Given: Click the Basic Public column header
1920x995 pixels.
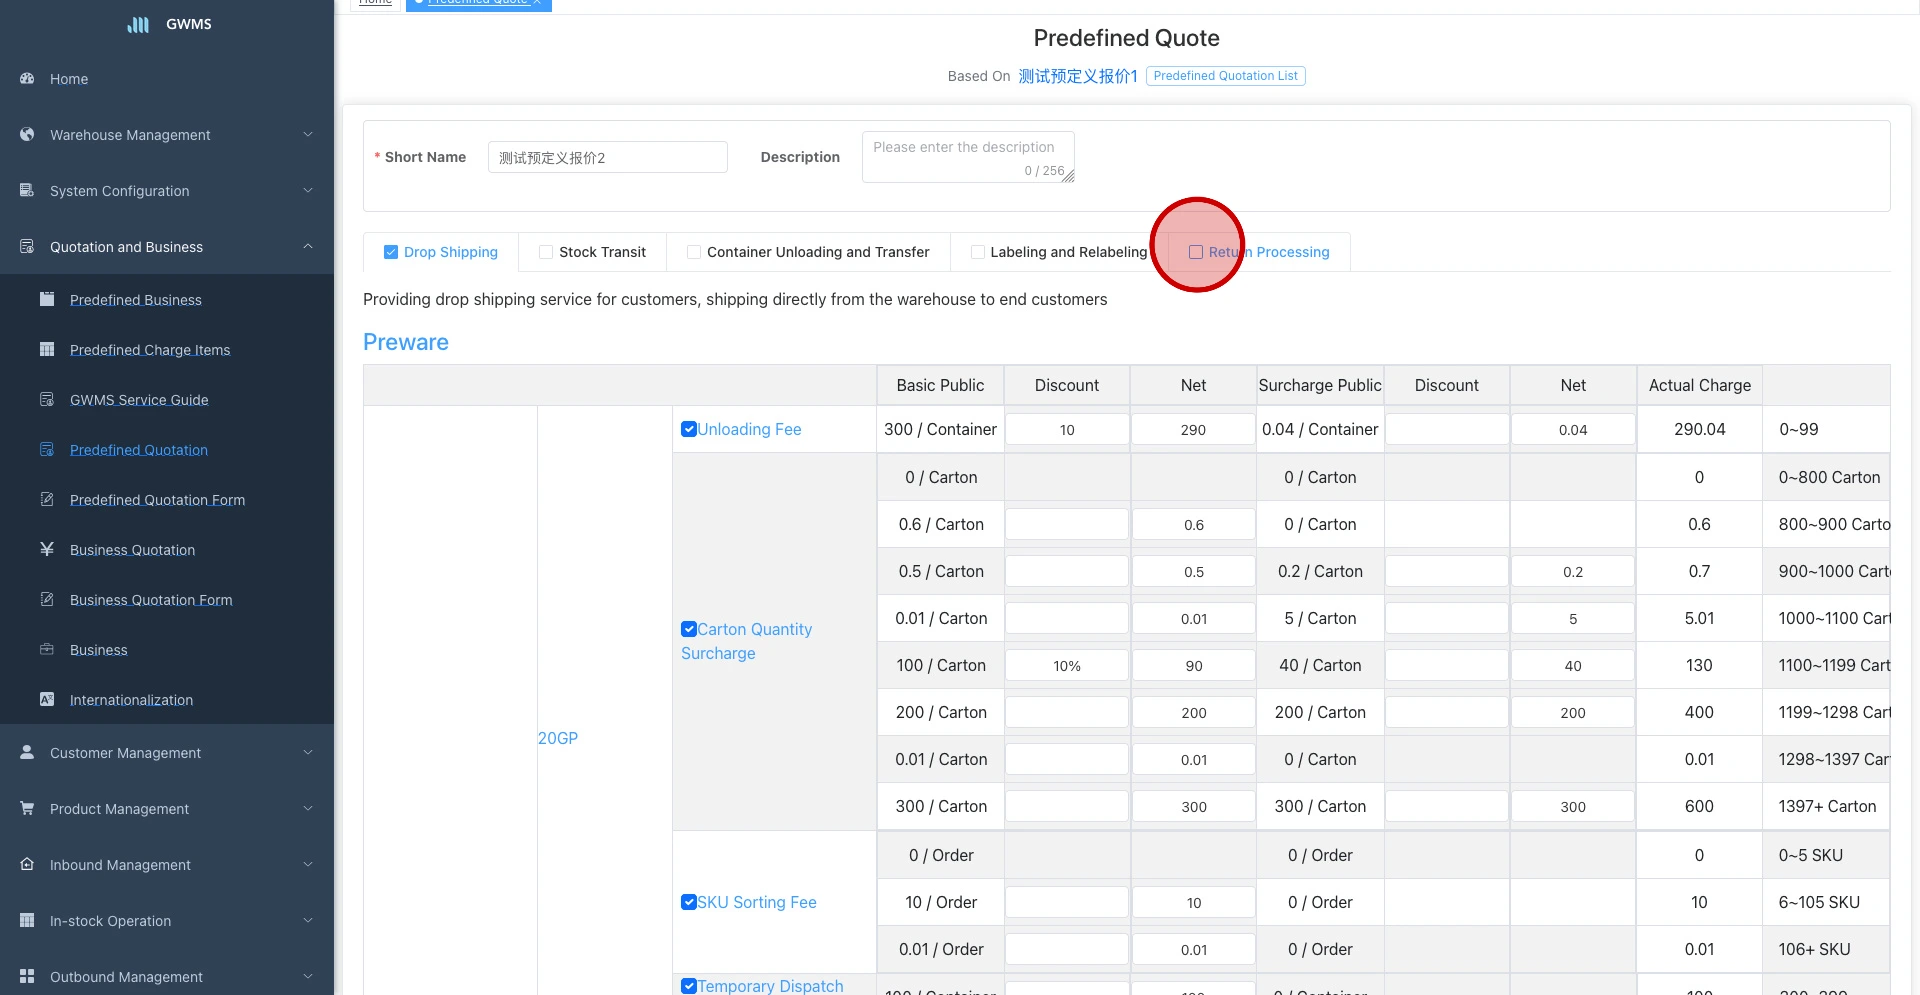Looking at the screenshot, I should click(x=940, y=385).
